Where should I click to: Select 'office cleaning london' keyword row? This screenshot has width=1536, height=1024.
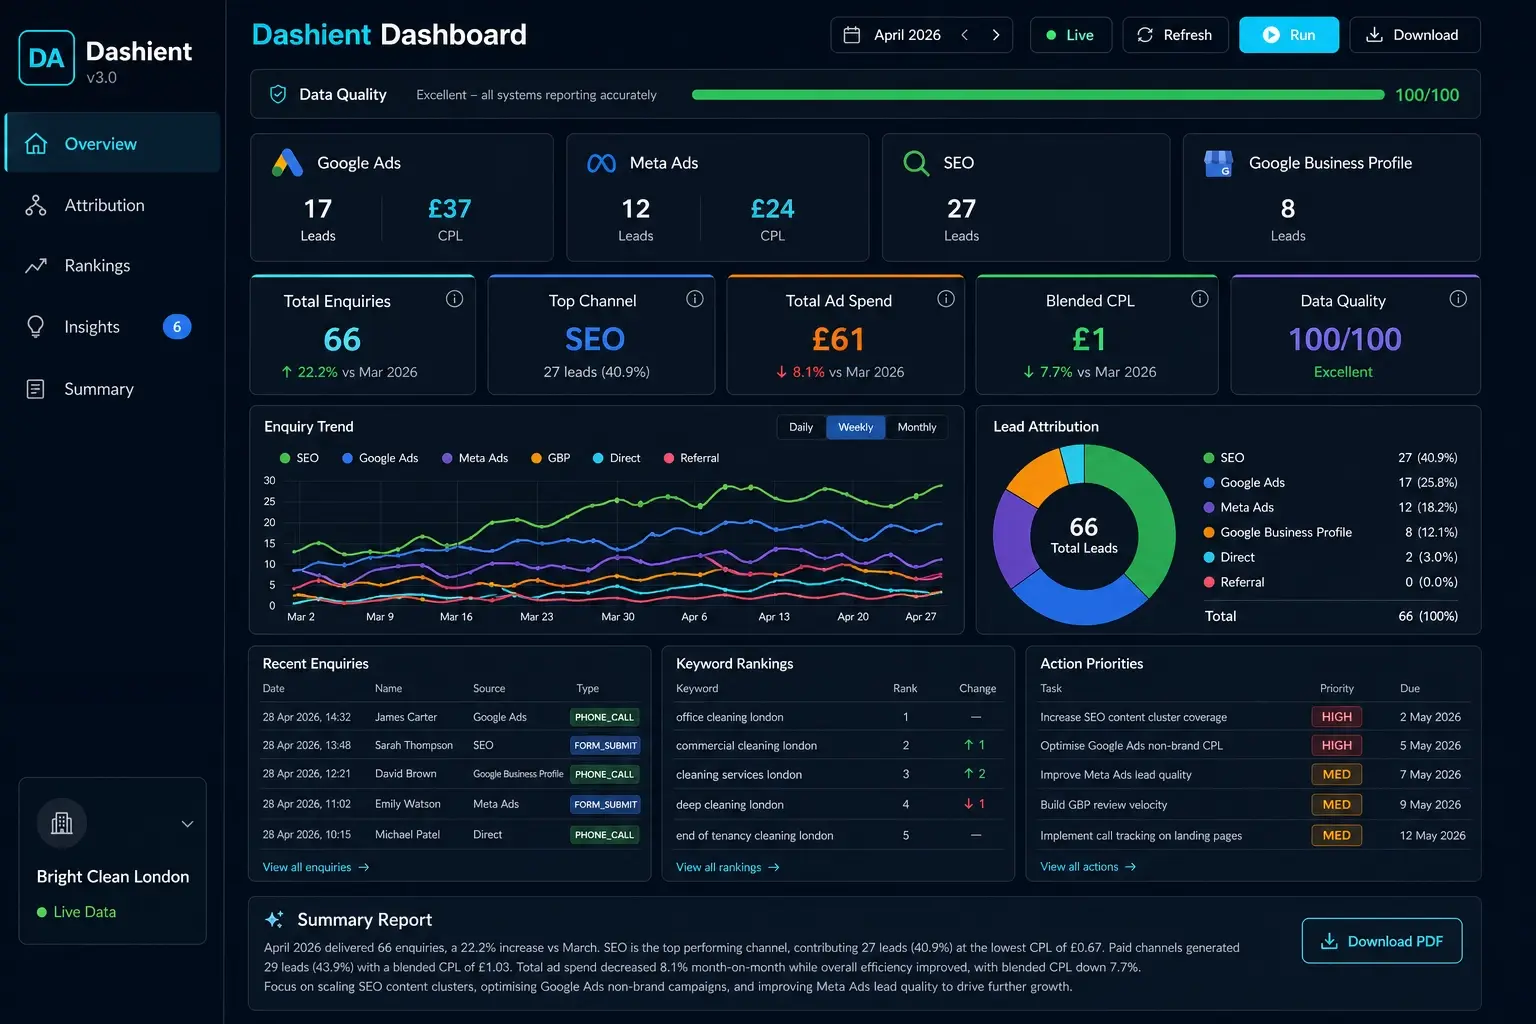(x=838, y=717)
